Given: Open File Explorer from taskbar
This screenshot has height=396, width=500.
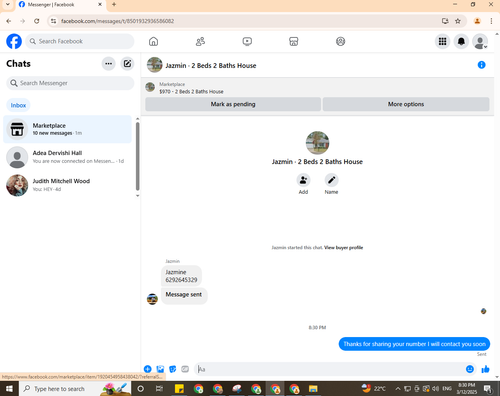Looking at the screenshot, I should (313, 389).
